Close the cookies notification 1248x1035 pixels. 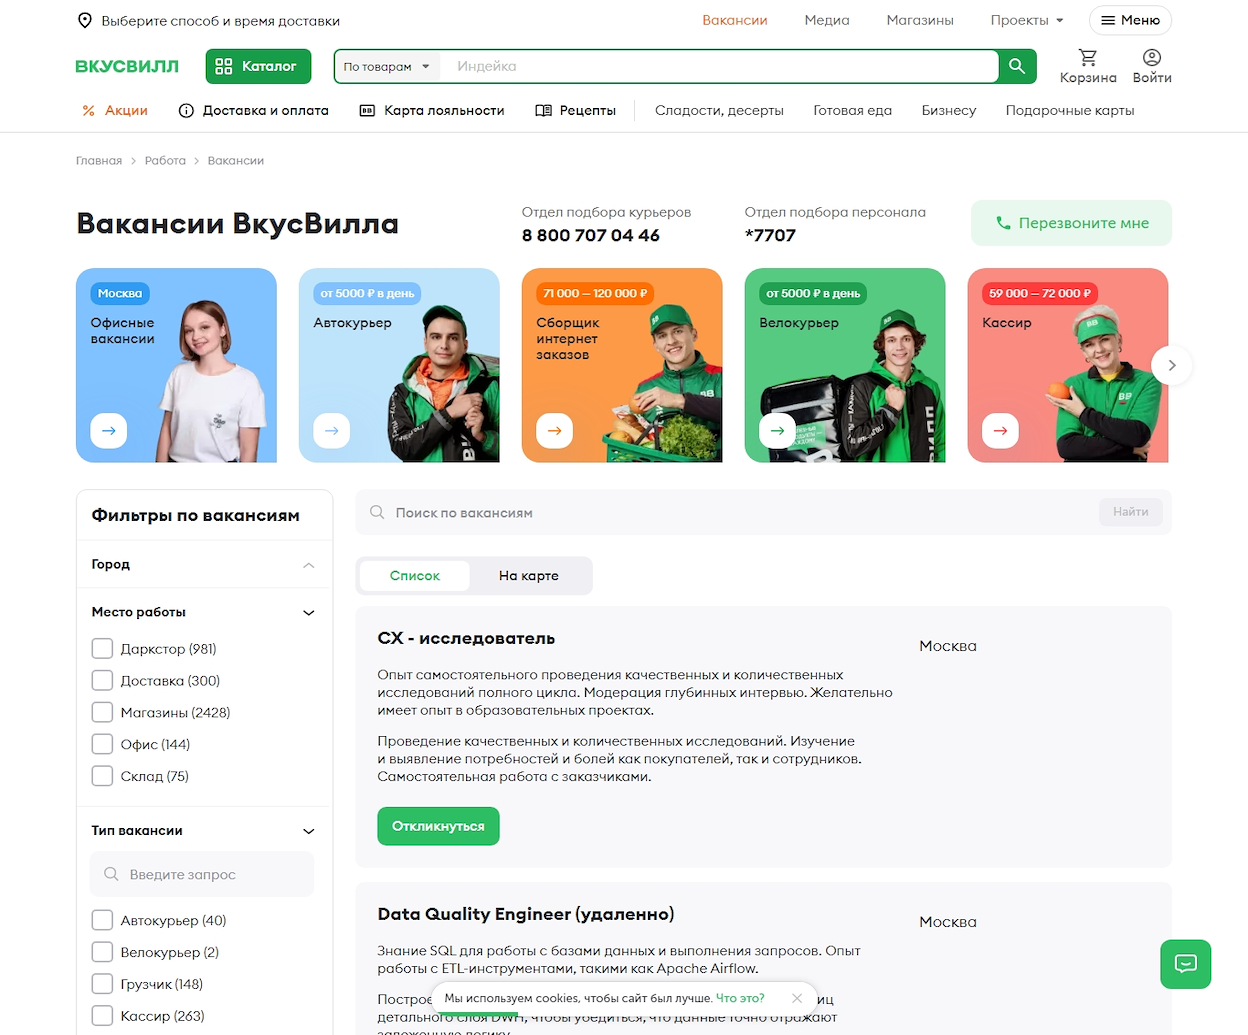[x=797, y=998]
